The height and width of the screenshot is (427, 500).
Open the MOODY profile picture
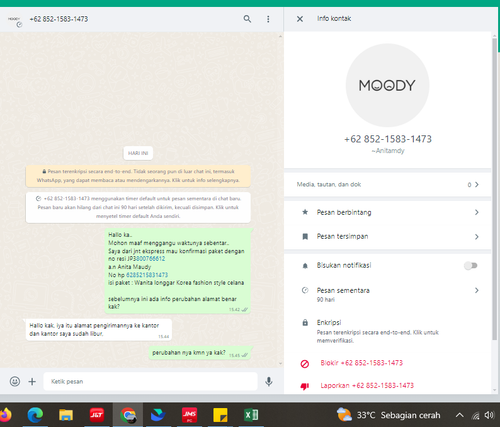tap(387, 85)
